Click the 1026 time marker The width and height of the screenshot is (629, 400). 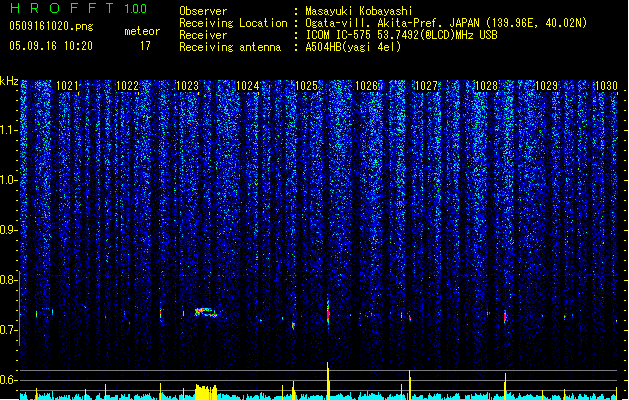367,85
